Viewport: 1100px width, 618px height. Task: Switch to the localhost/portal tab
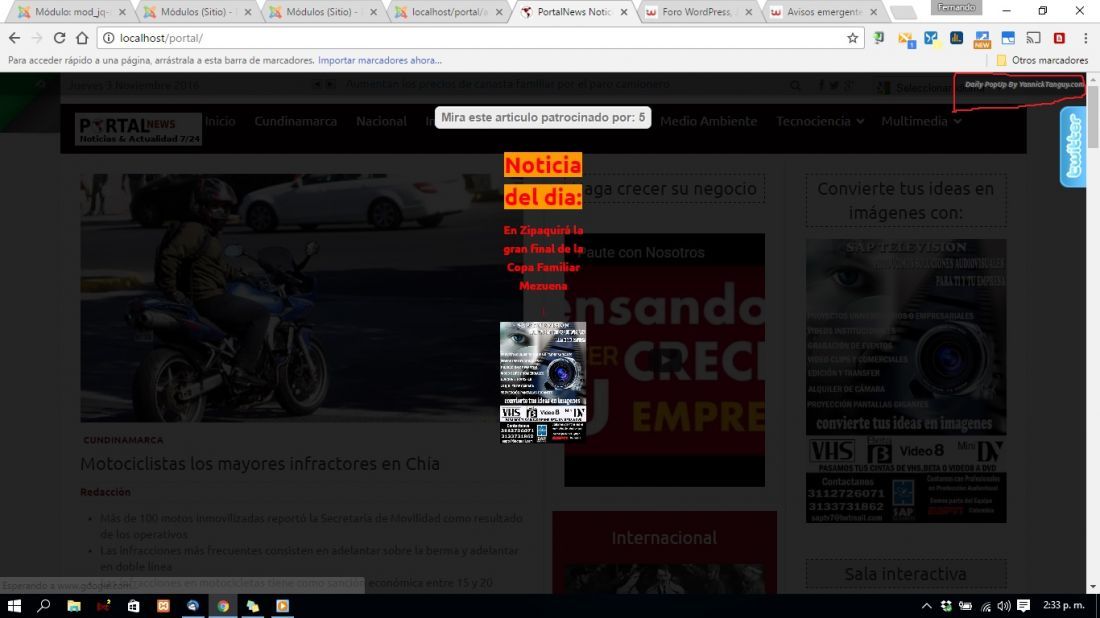coord(449,12)
